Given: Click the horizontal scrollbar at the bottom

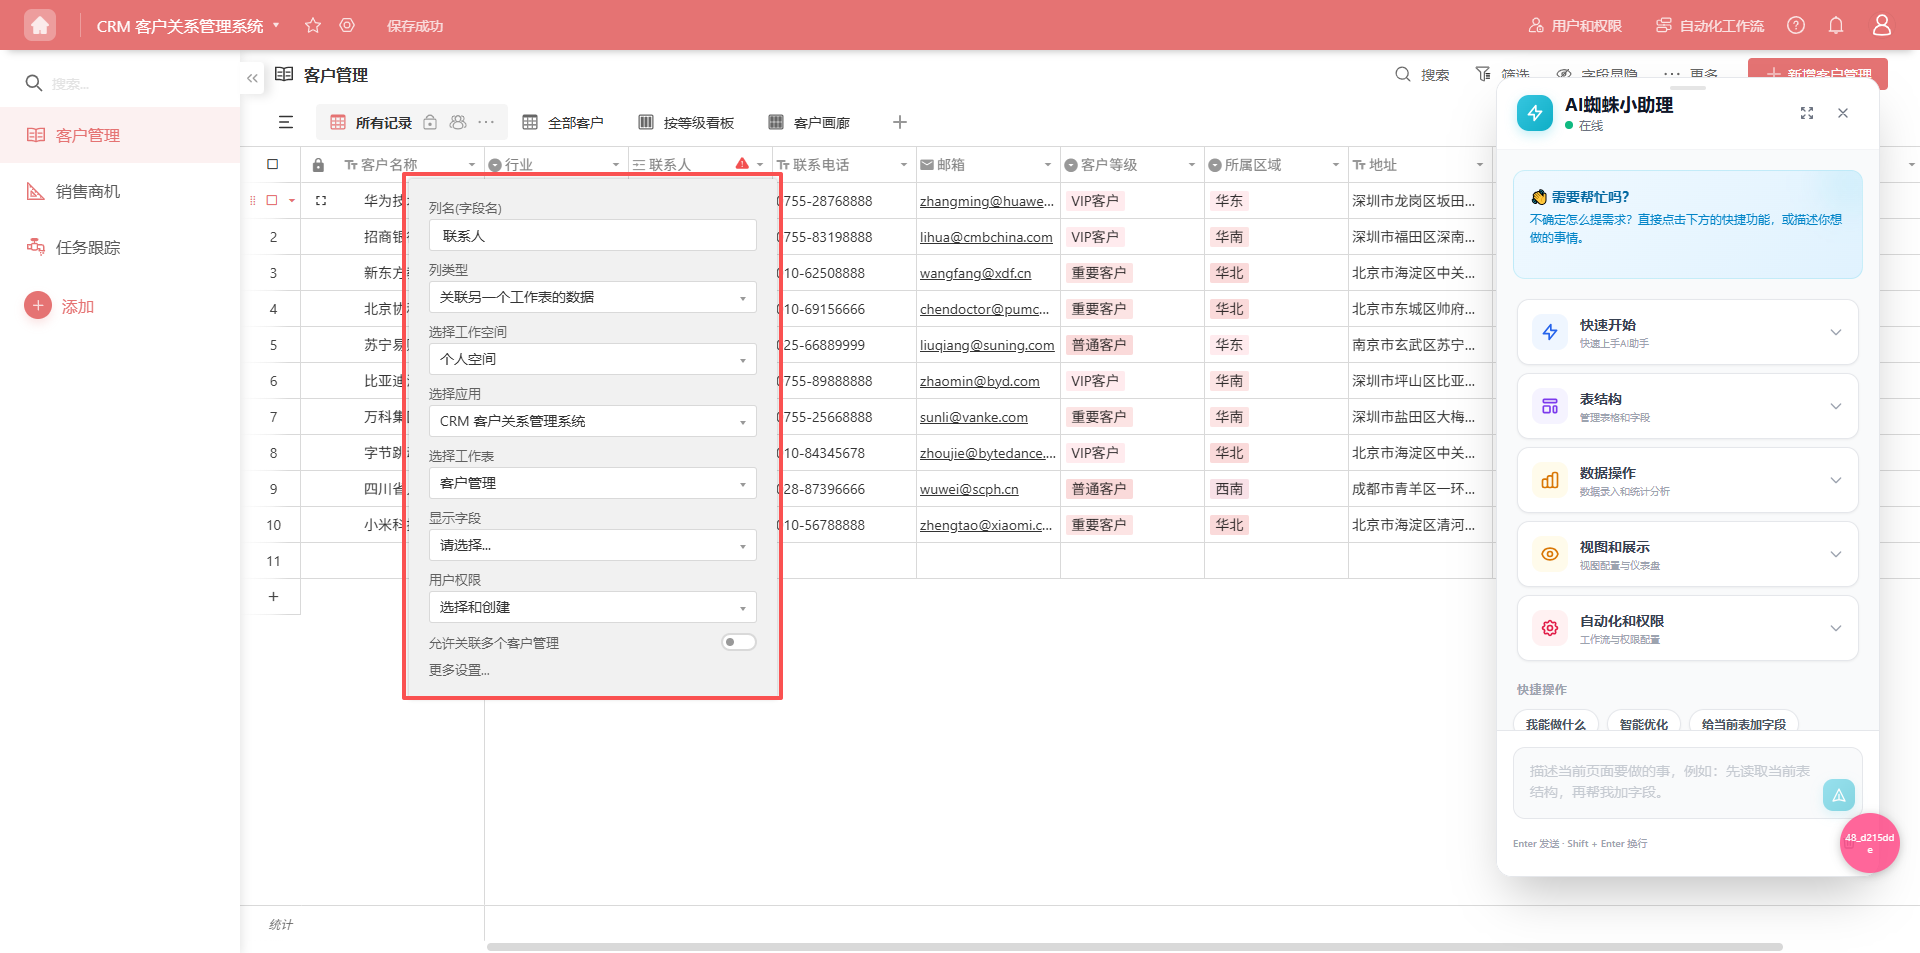Looking at the screenshot, I should (1134, 946).
